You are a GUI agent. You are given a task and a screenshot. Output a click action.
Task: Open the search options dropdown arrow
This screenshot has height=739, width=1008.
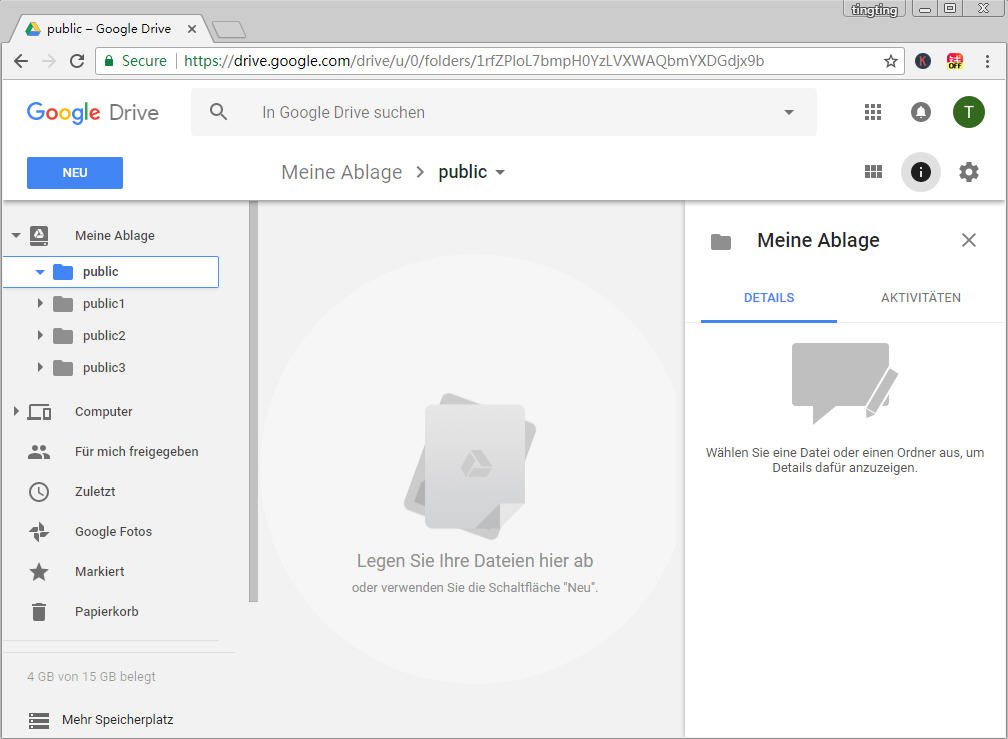(x=789, y=112)
